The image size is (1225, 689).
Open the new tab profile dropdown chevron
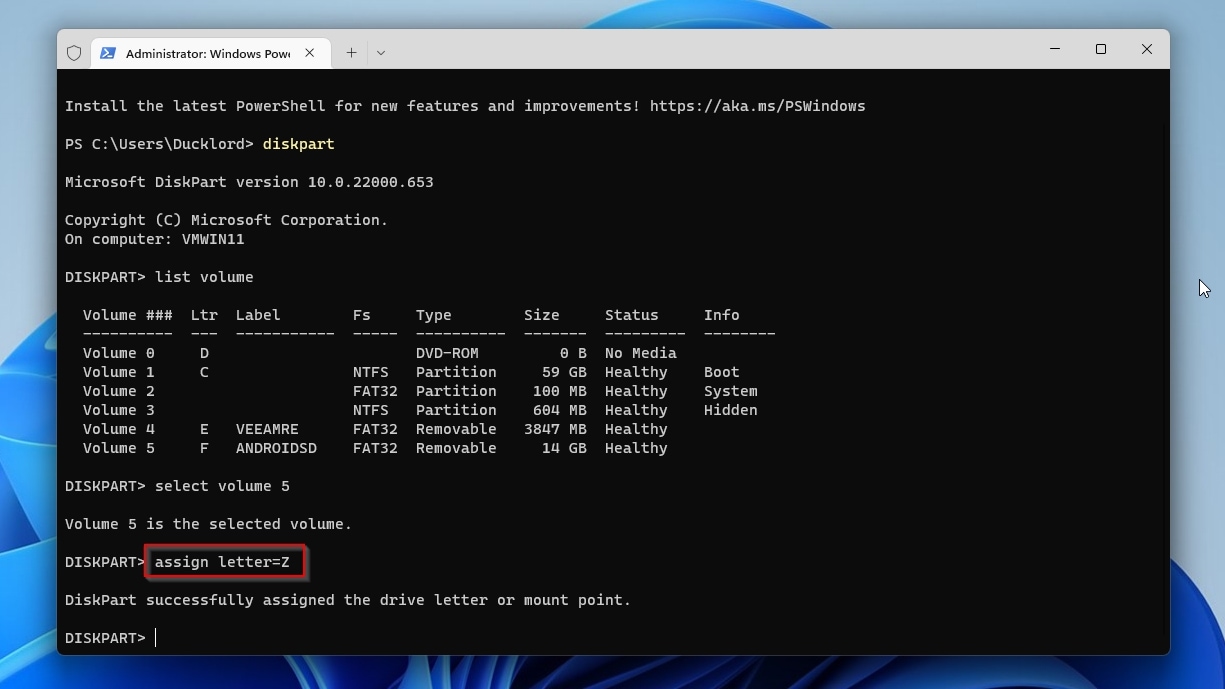pos(381,52)
